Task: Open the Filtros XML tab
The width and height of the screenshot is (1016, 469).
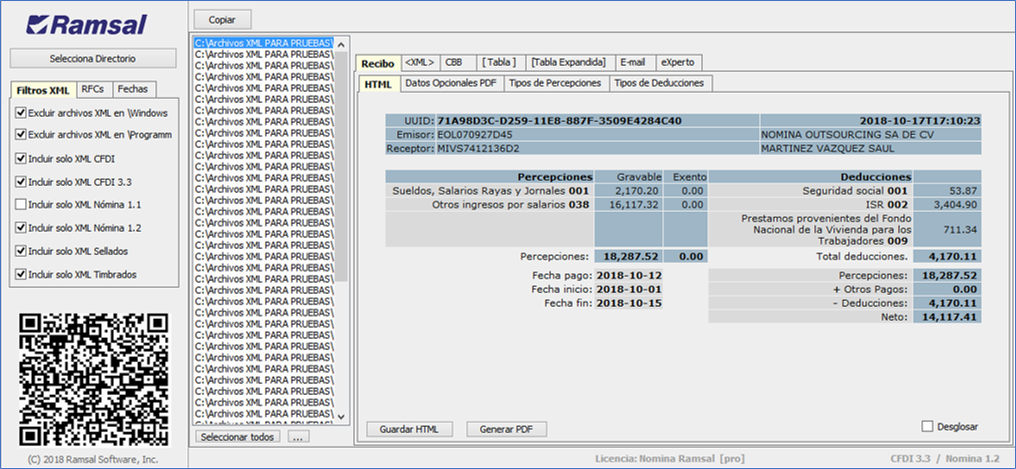Action: click(x=43, y=89)
